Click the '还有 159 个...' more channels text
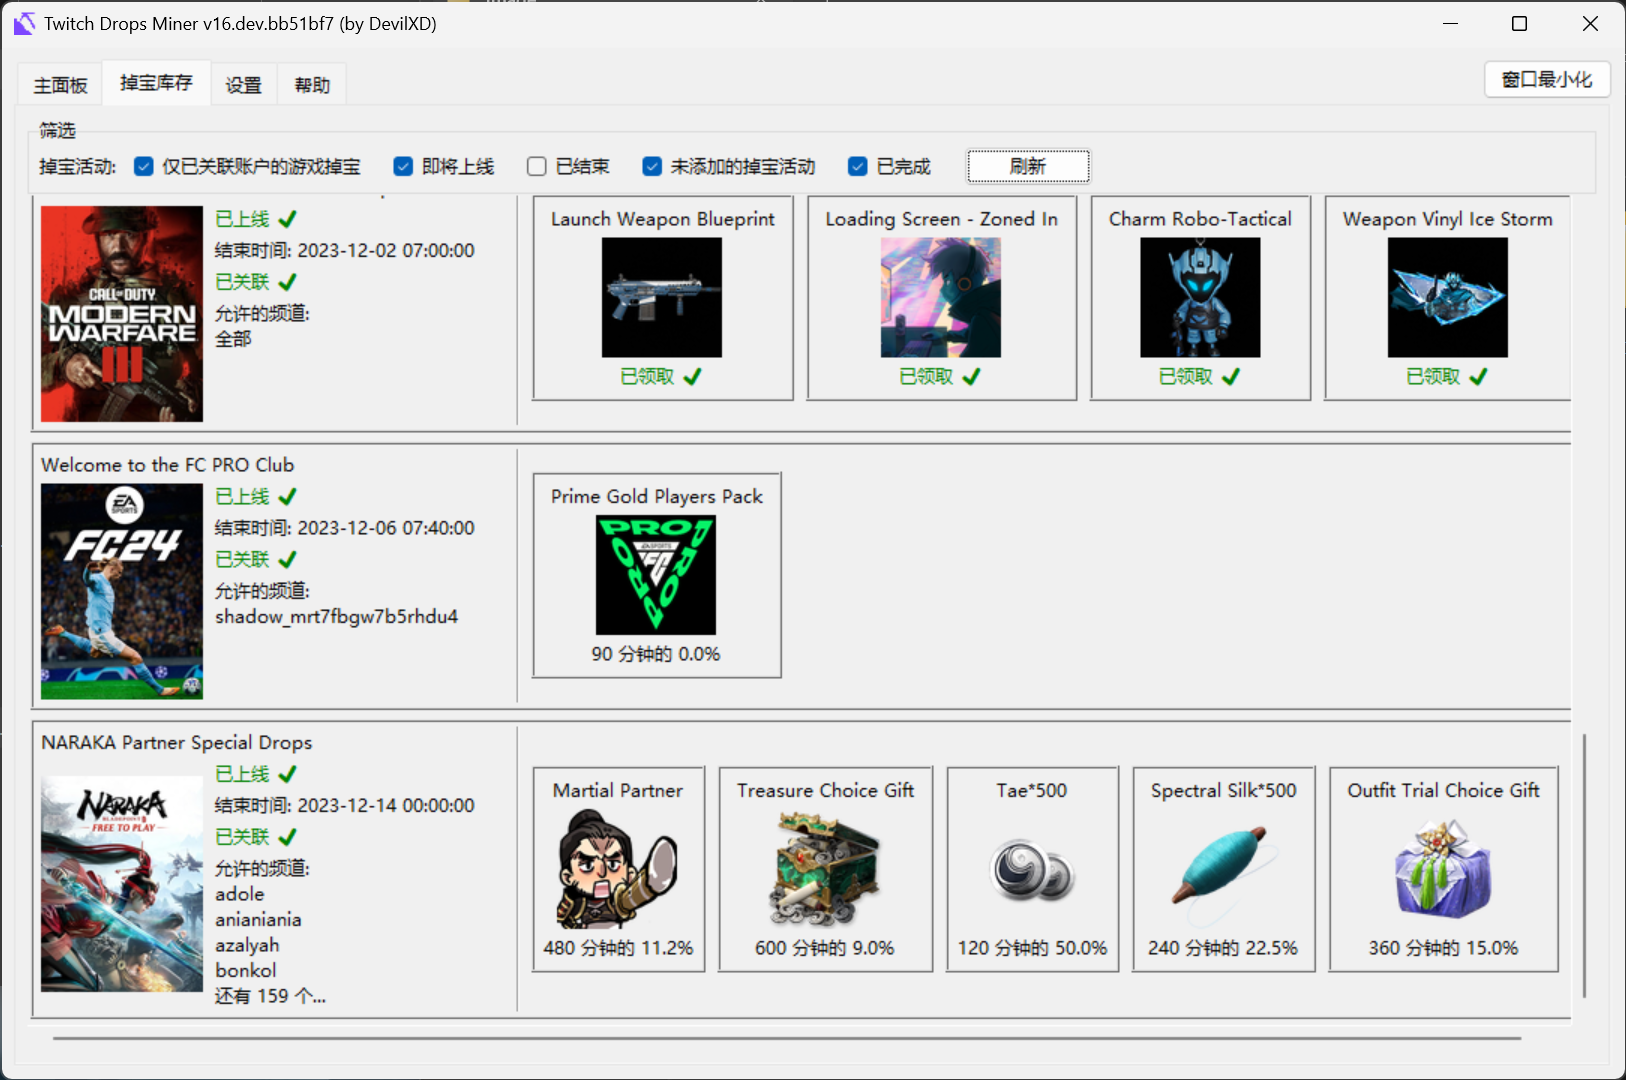 pyautogui.click(x=270, y=996)
